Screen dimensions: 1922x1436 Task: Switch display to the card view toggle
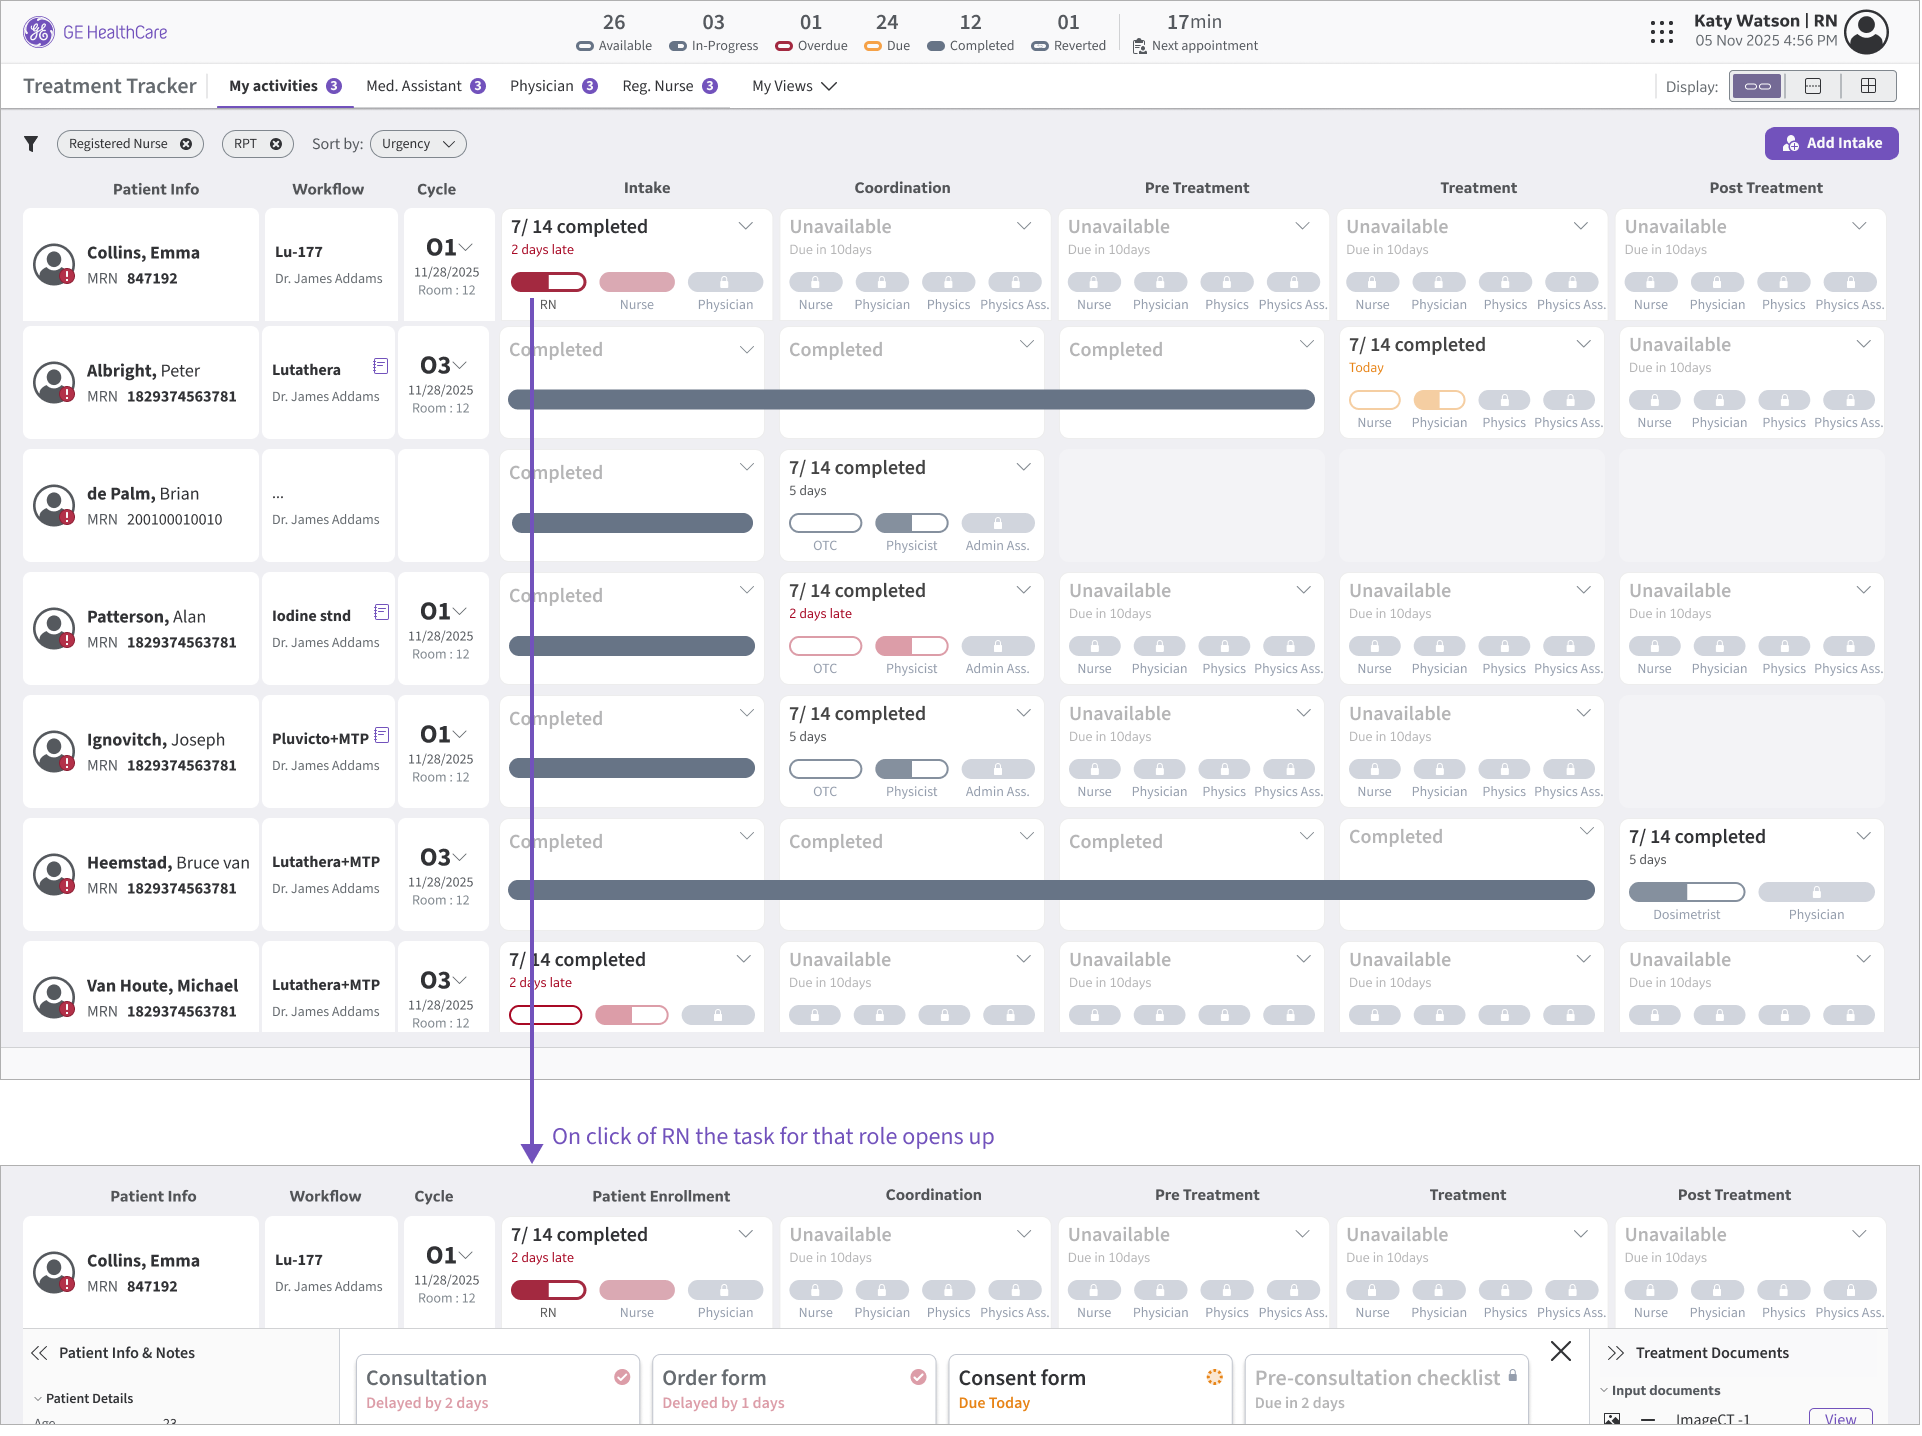click(x=1813, y=86)
